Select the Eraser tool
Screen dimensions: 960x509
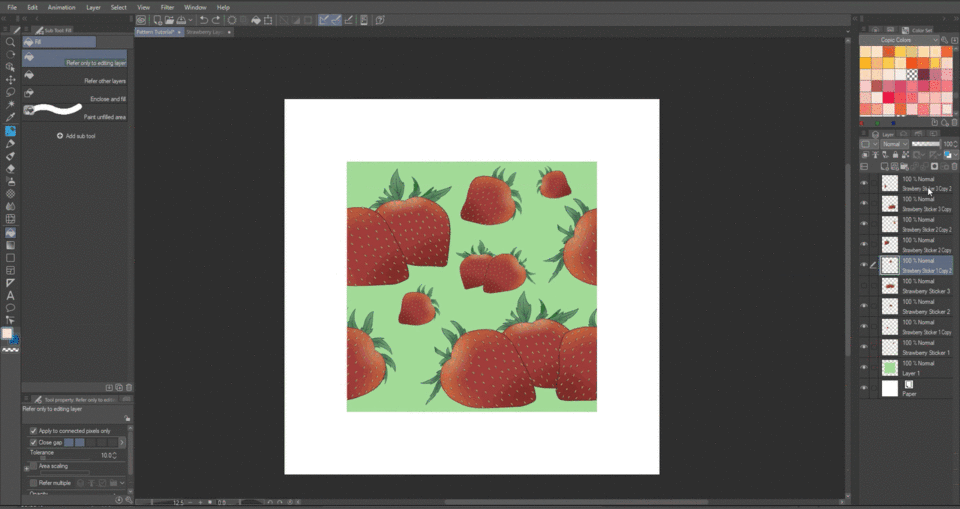pos(10,169)
